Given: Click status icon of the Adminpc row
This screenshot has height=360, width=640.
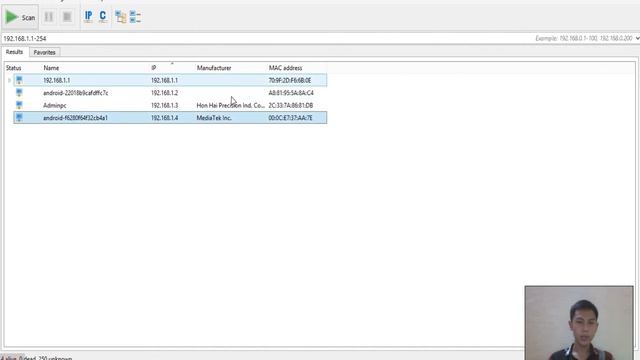Looking at the screenshot, I should click(x=19, y=105).
